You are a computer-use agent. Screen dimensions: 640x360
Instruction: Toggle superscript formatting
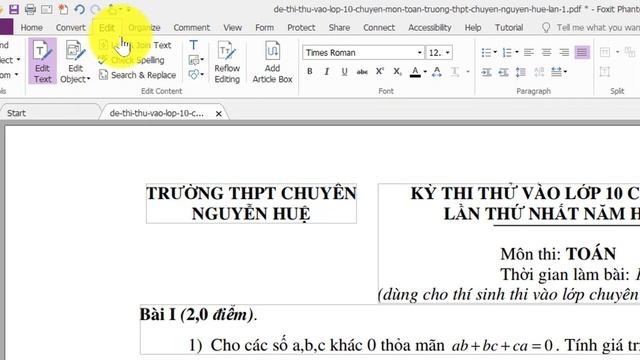[380, 71]
